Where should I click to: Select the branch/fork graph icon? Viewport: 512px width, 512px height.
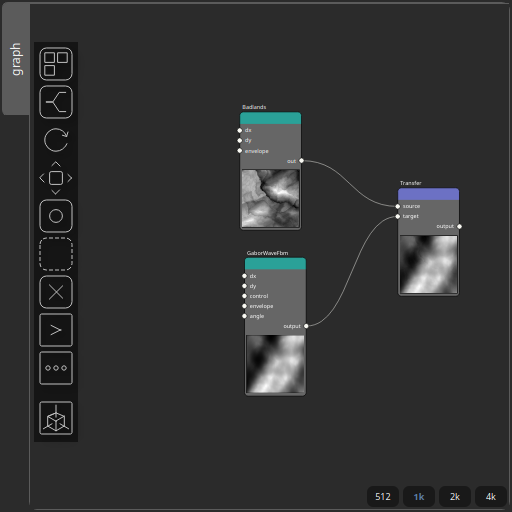[56, 102]
